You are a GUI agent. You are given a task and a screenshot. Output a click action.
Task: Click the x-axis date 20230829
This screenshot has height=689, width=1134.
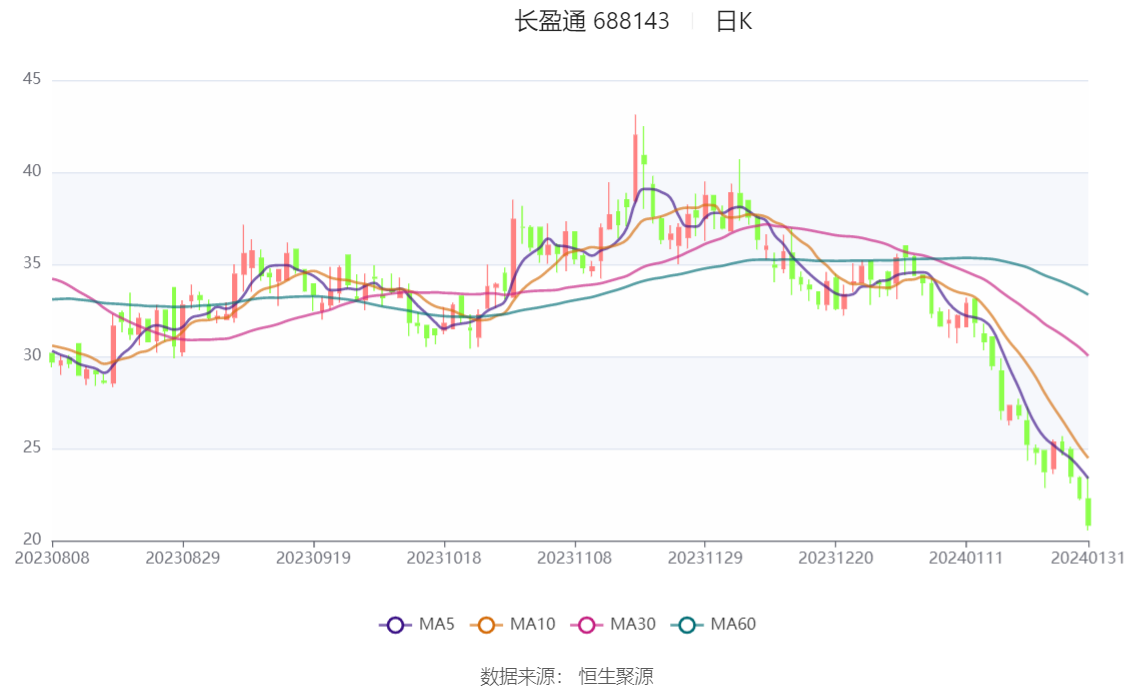(183, 558)
